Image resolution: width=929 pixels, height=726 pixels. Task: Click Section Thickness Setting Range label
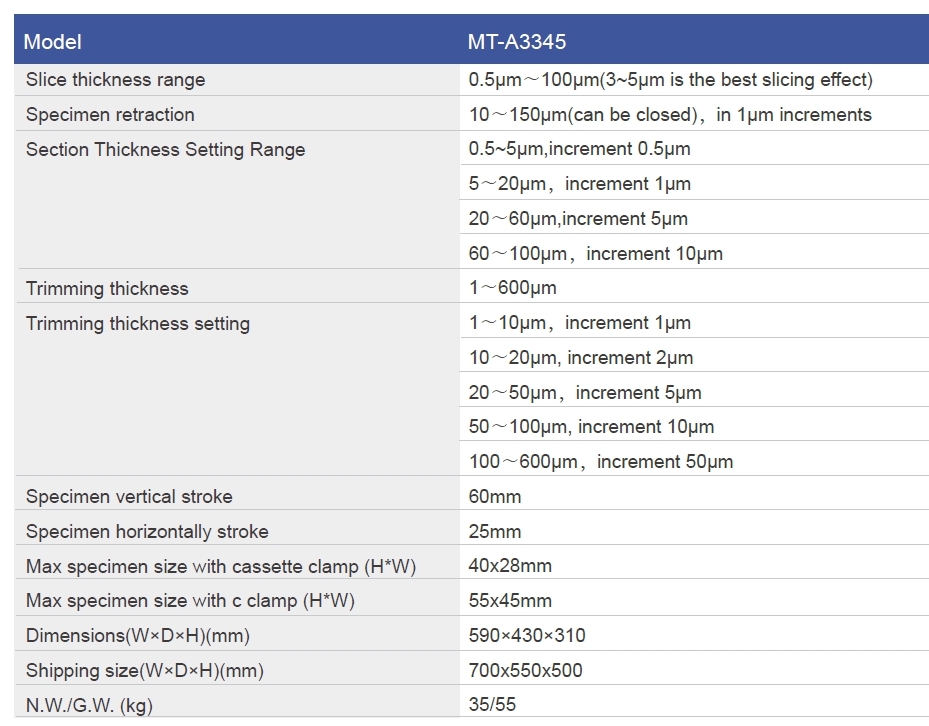click(x=165, y=149)
